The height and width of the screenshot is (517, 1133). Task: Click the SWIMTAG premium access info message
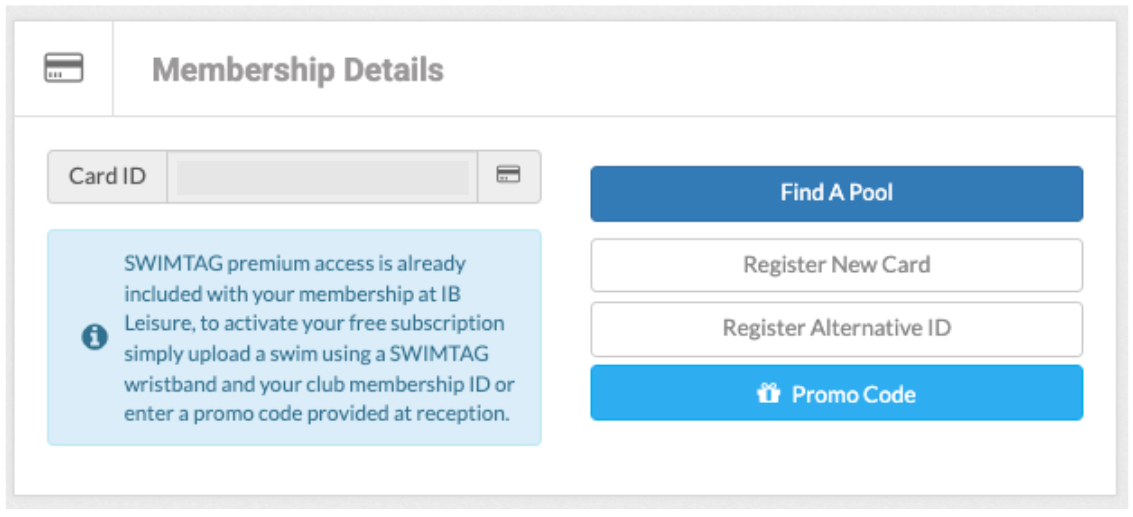coord(318,338)
